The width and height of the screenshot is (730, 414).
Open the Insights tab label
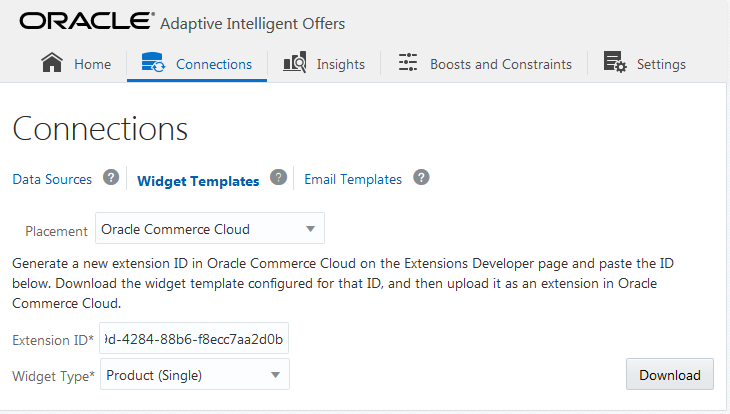tap(341, 64)
